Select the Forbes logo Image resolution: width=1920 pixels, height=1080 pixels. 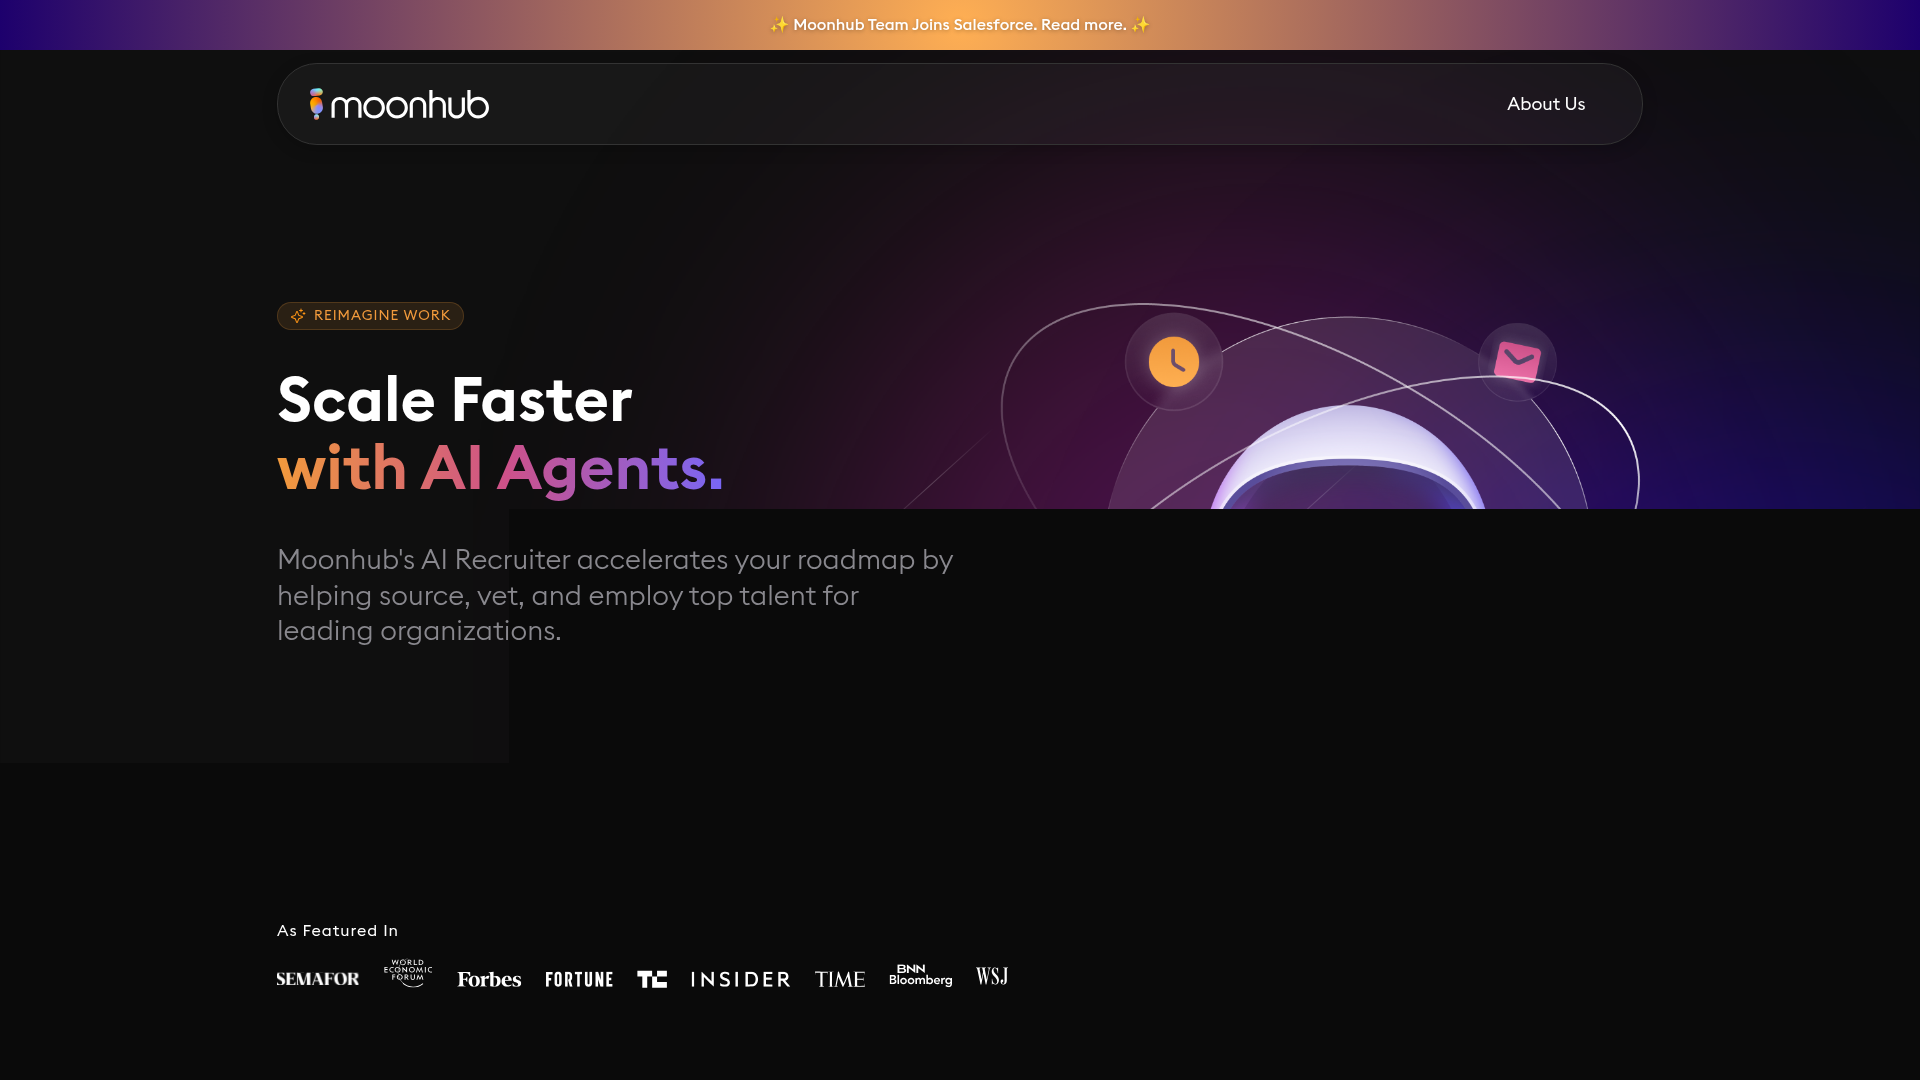(x=488, y=978)
